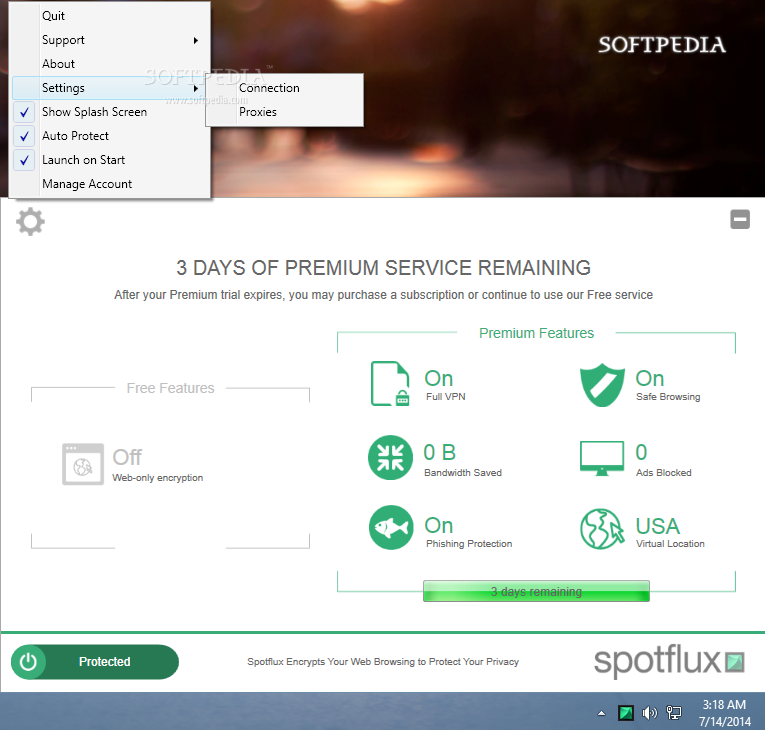The image size is (765, 730).
Task: Click the Full VPN On status
Action: click(439, 379)
